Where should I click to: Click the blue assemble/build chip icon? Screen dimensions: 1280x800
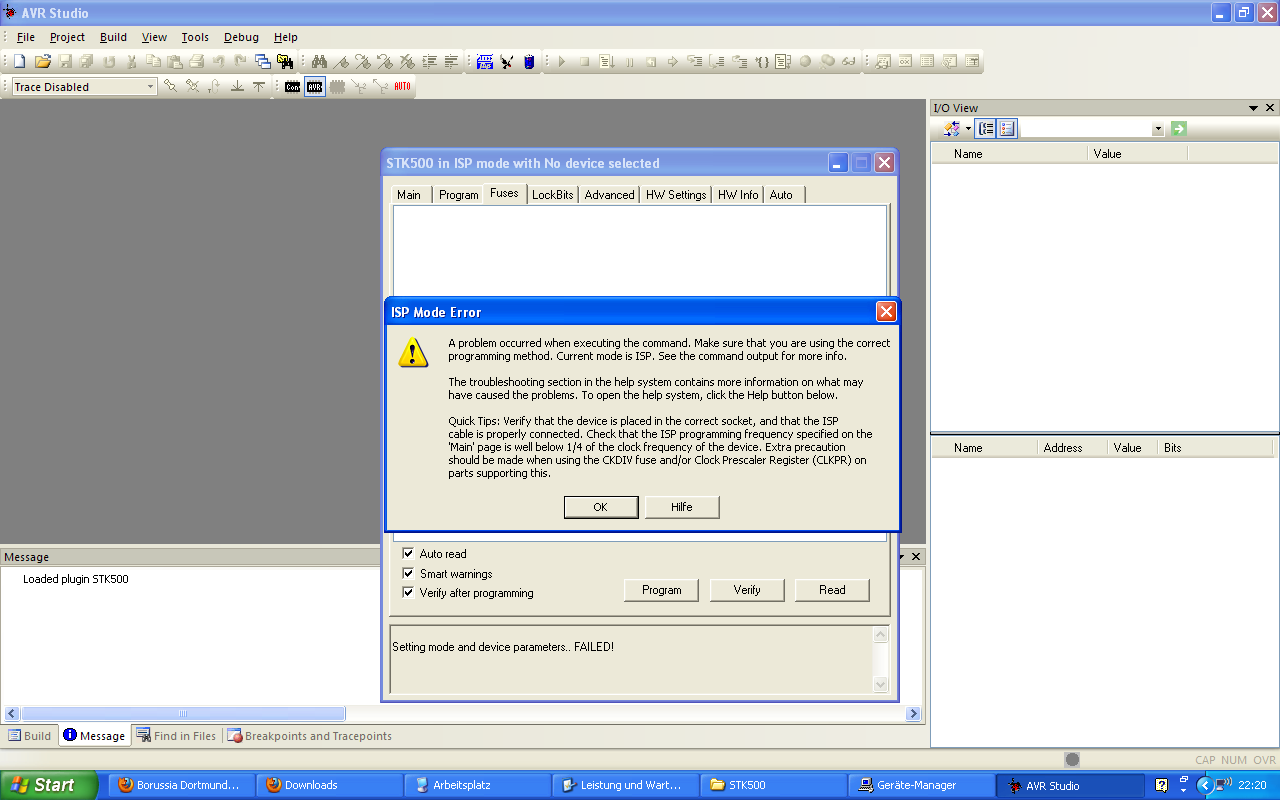pyautogui.click(x=485, y=62)
